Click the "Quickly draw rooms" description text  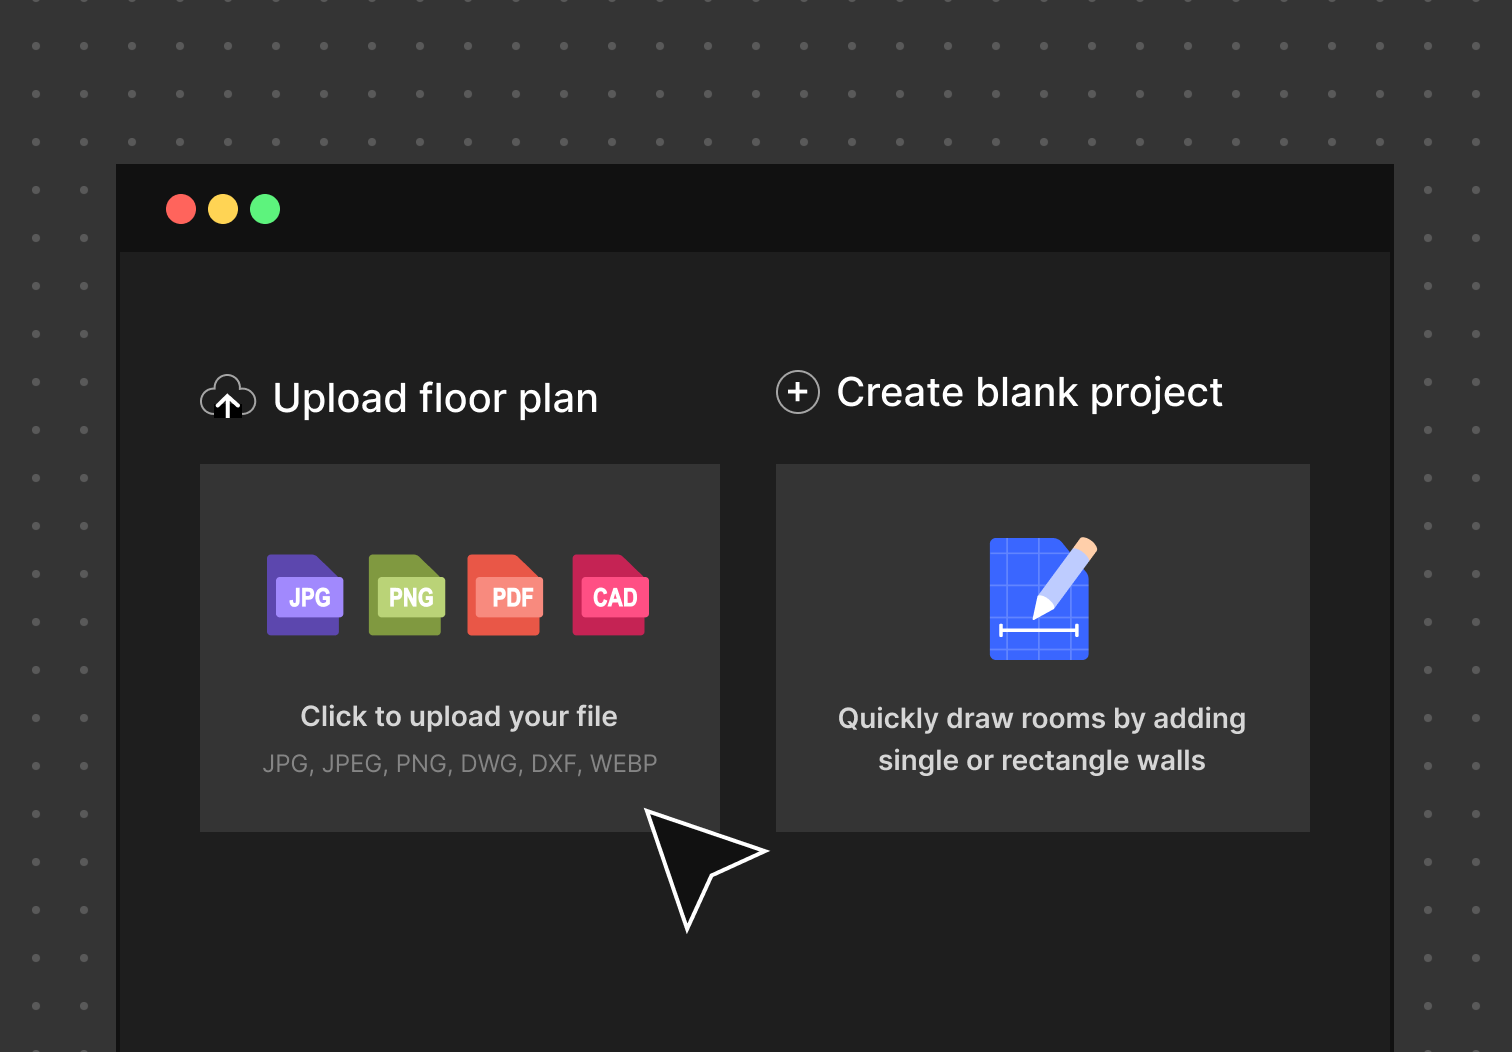(x=1042, y=739)
